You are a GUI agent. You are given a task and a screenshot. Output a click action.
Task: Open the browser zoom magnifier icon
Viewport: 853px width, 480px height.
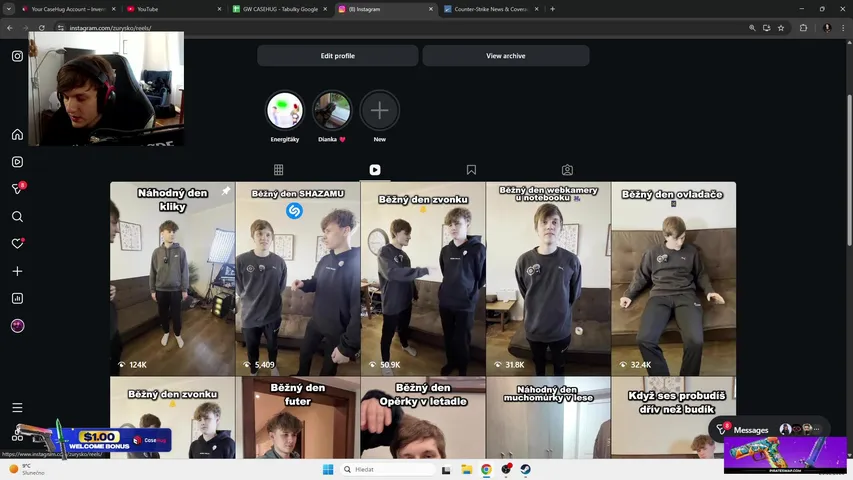(x=752, y=28)
